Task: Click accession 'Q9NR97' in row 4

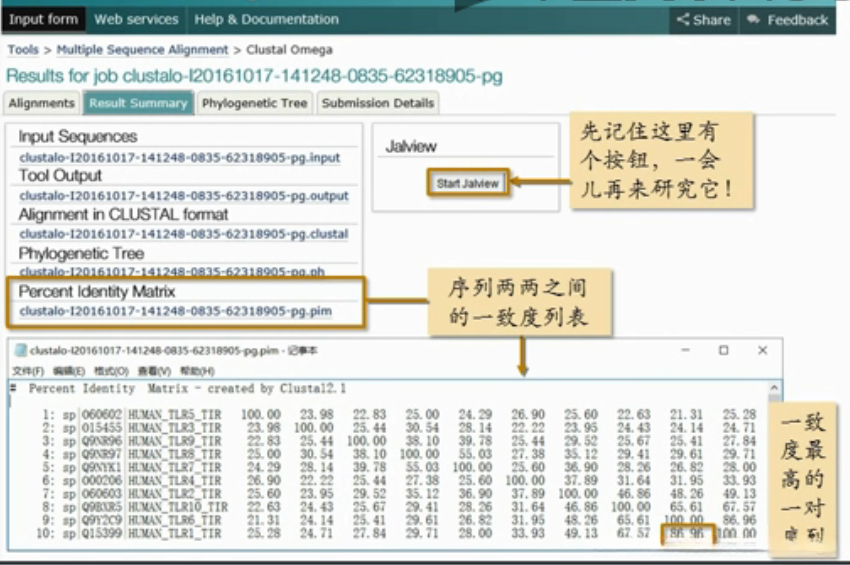Action: coord(102,454)
